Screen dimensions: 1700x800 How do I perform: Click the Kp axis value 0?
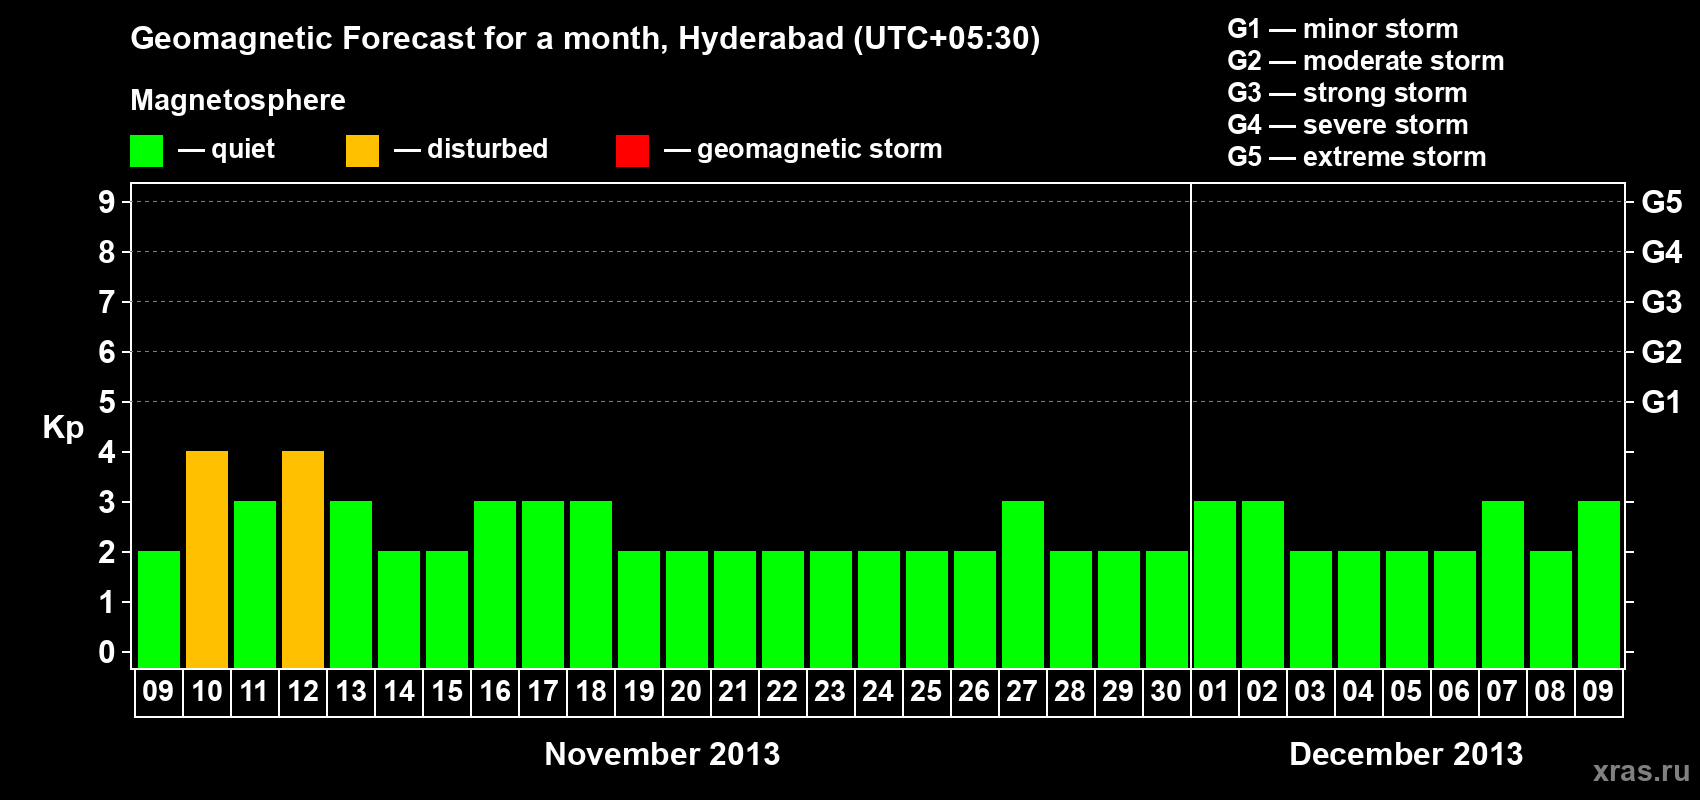click(x=107, y=652)
